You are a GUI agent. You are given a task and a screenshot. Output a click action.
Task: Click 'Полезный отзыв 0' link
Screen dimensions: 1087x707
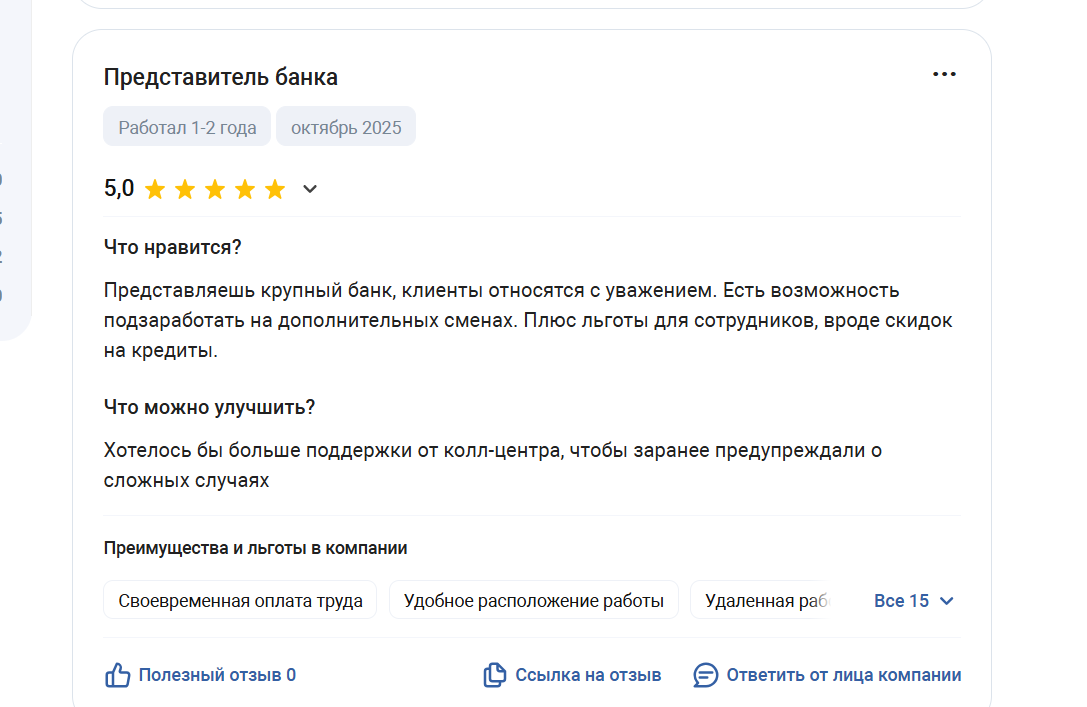217,675
